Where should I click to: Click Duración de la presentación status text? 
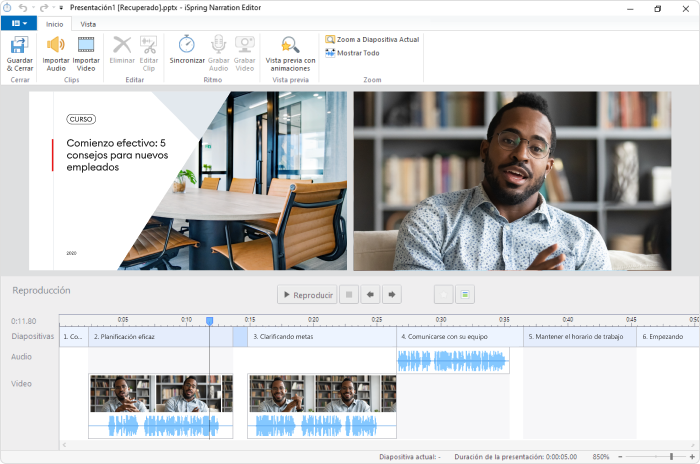[x=516, y=457]
